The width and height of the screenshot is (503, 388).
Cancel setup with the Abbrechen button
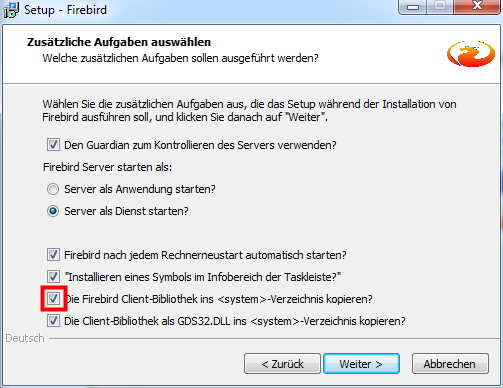(450, 364)
